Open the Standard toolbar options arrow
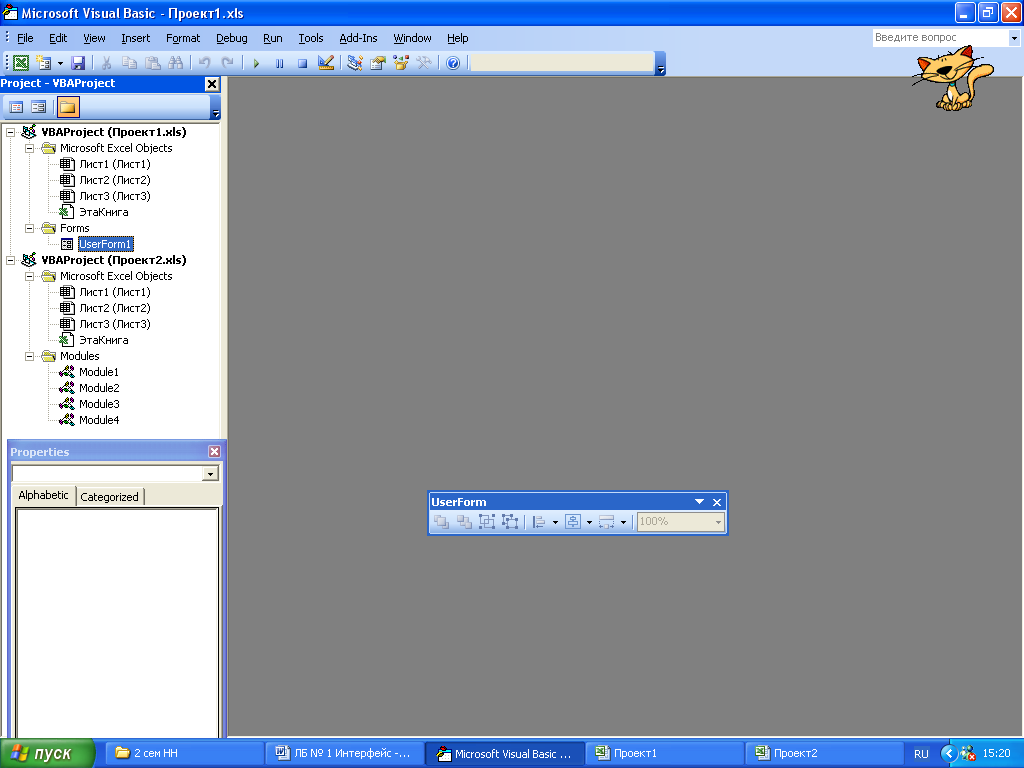The width and height of the screenshot is (1024, 768). (x=660, y=64)
